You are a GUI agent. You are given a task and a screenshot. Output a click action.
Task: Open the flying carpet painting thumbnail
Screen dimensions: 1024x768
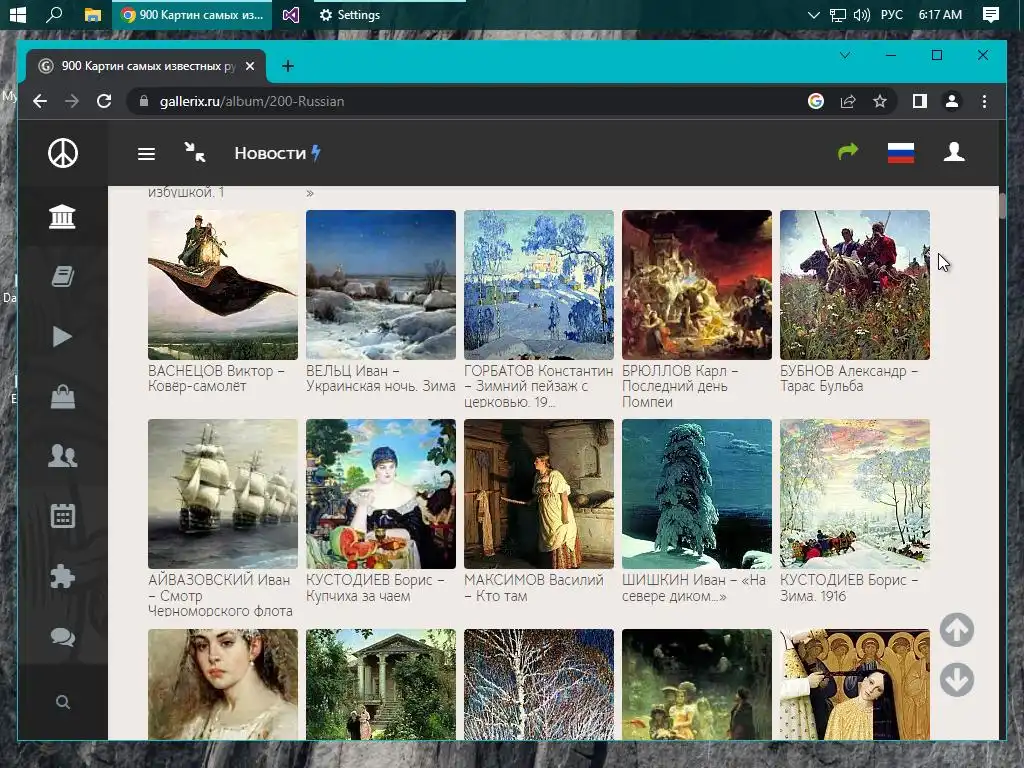(223, 285)
